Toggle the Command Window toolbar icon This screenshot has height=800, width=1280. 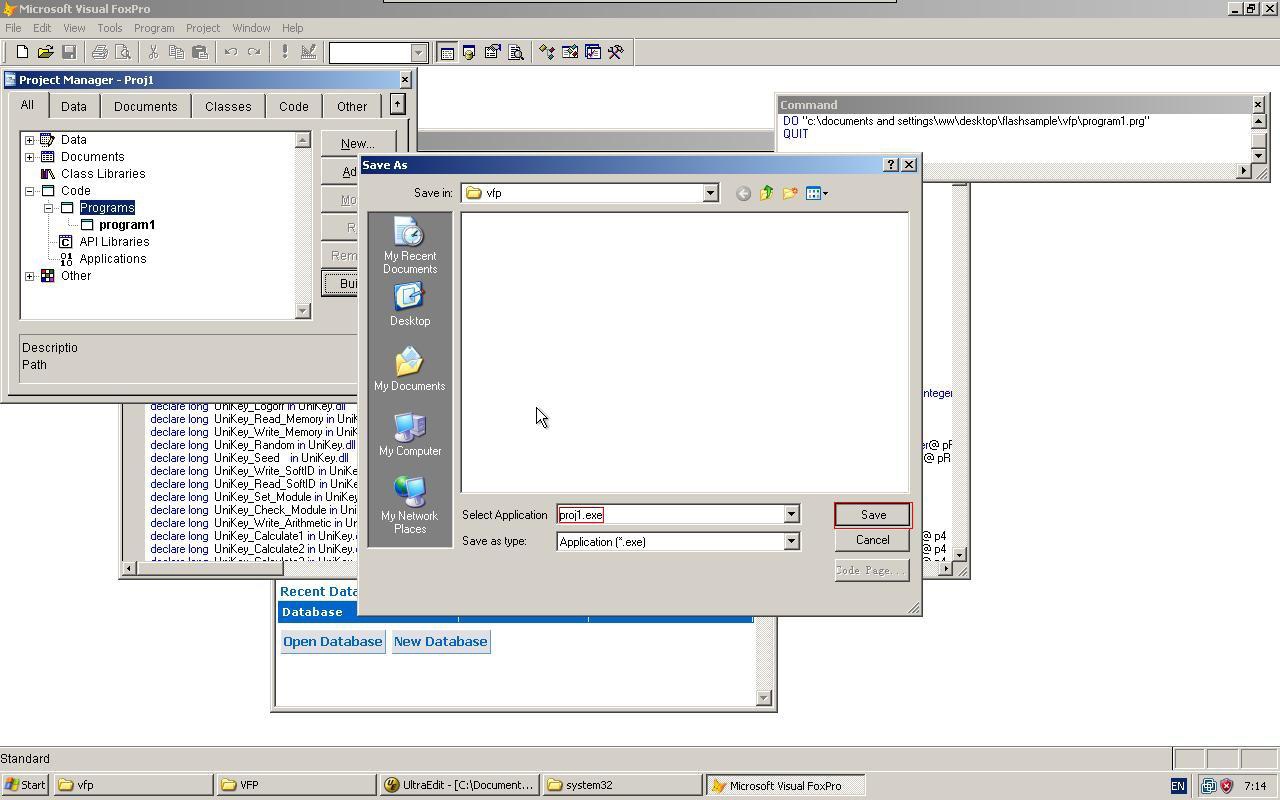click(446, 52)
